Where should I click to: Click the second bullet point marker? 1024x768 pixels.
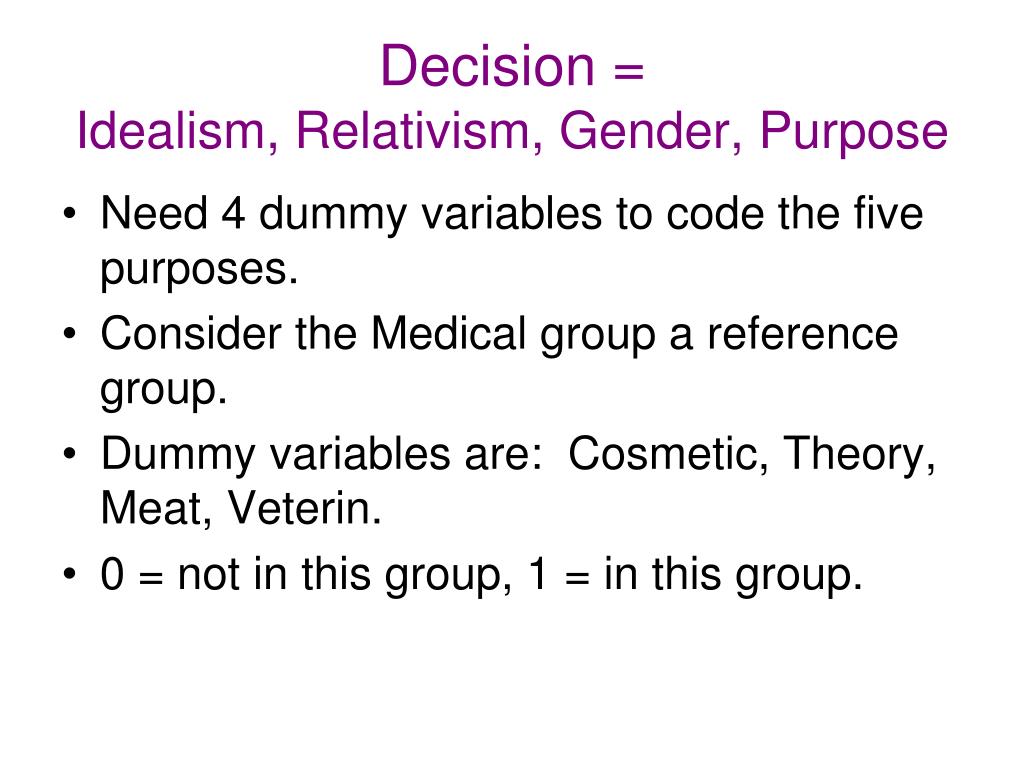[69, 334]
